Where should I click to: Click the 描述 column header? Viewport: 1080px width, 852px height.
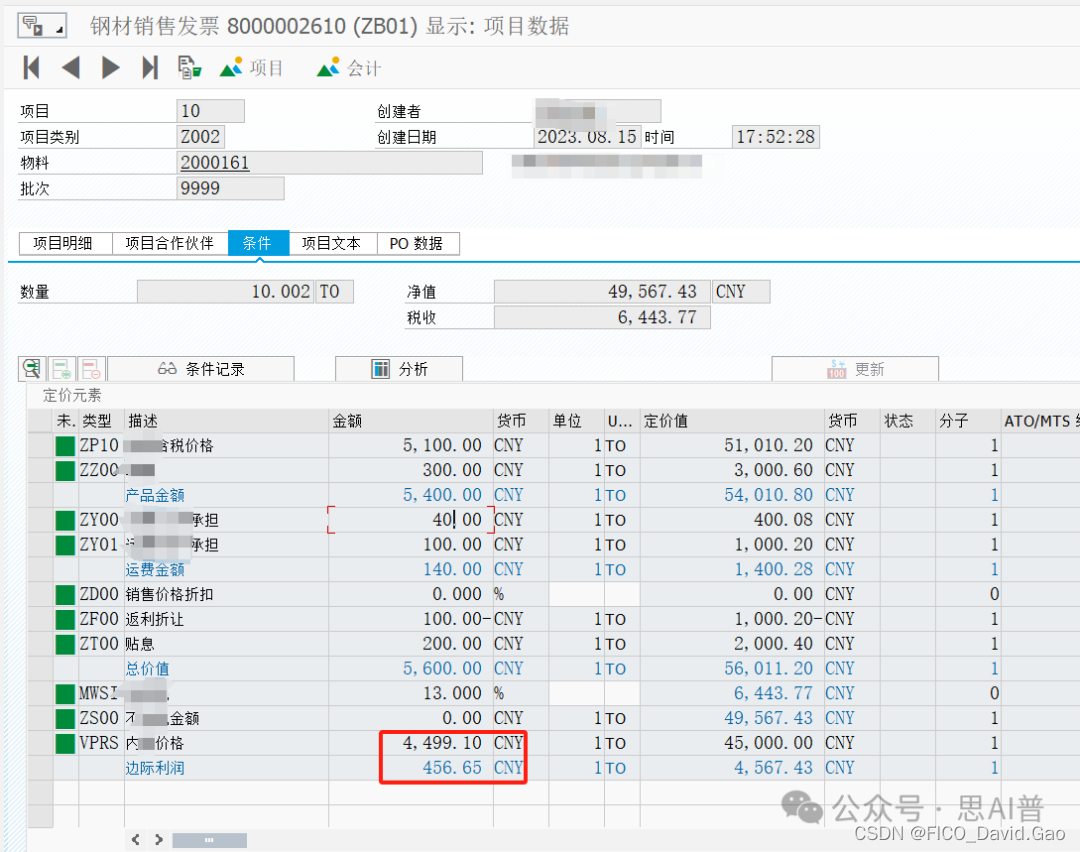point(226,421)
